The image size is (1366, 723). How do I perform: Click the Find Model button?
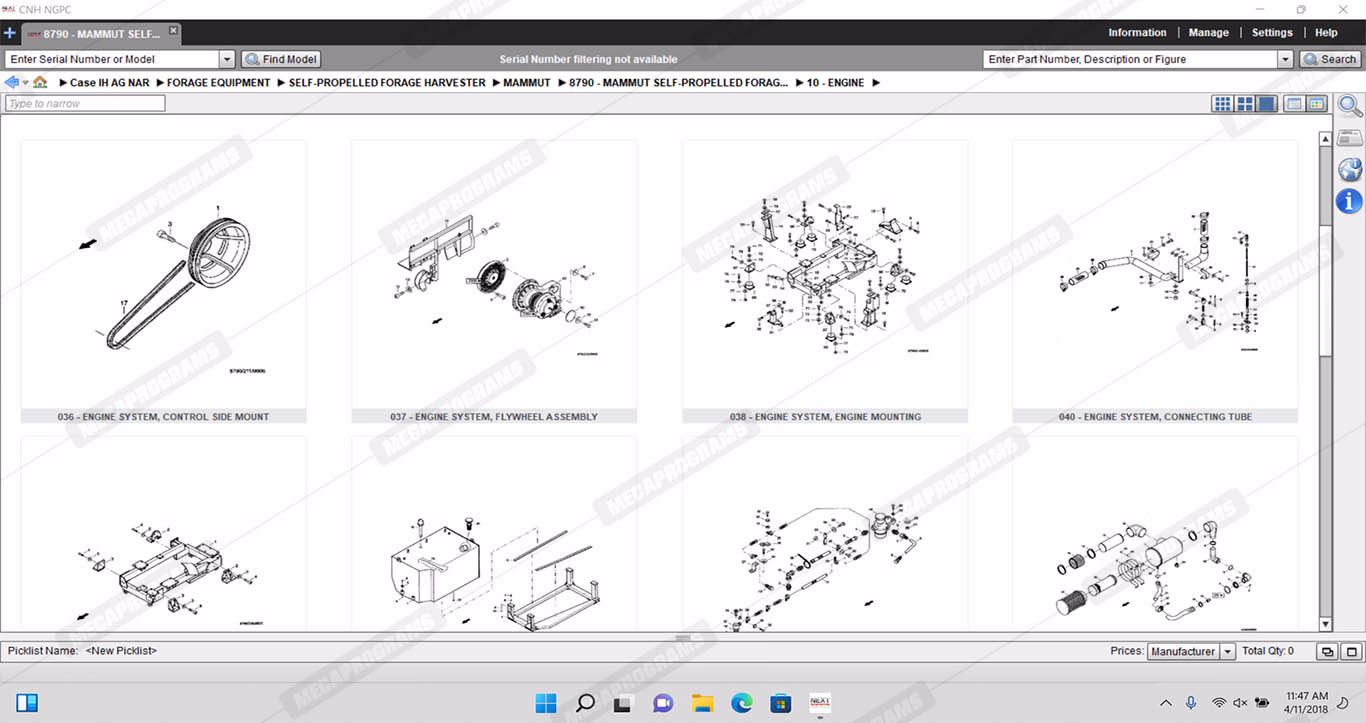click(x=281, y=60)
